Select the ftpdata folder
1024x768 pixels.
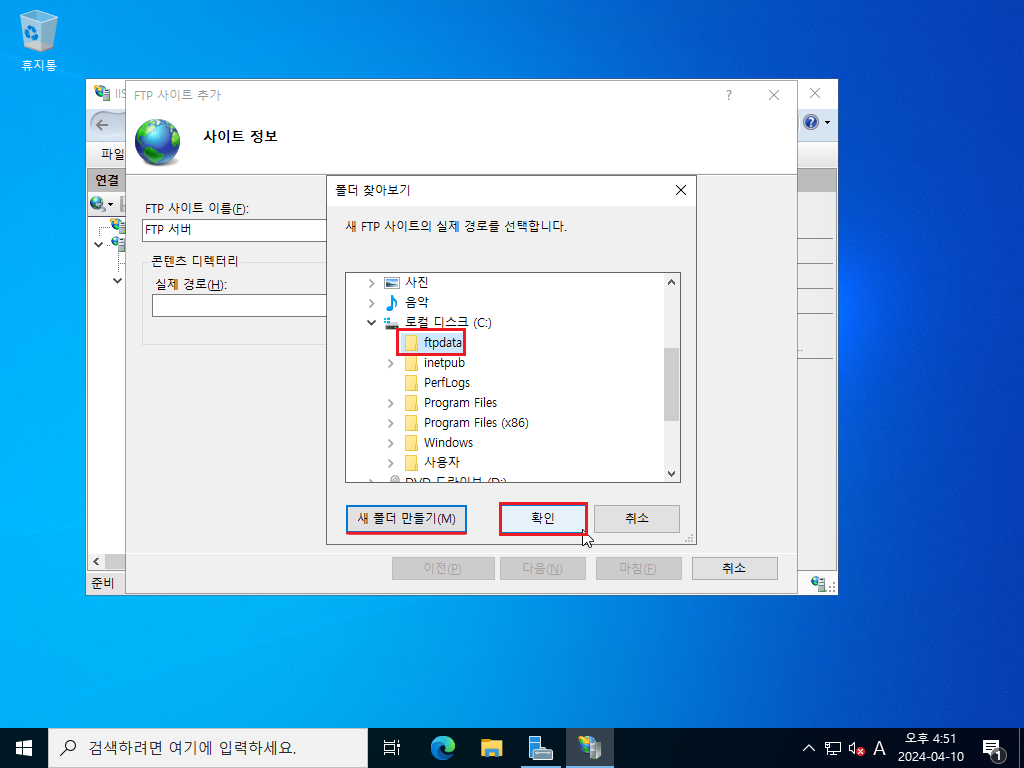click(434, 342)
